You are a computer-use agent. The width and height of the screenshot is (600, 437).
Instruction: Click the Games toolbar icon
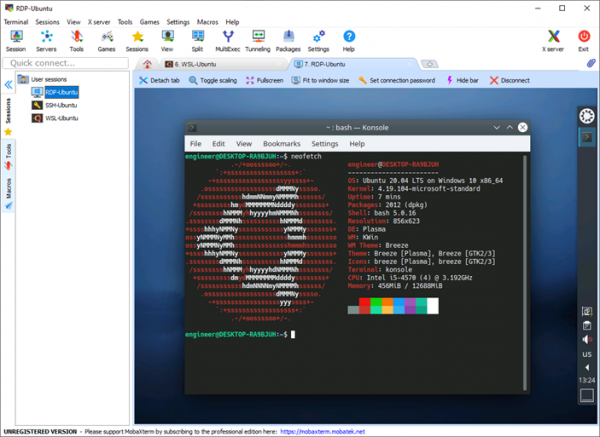pyautogui.click(x=106, y=40)
